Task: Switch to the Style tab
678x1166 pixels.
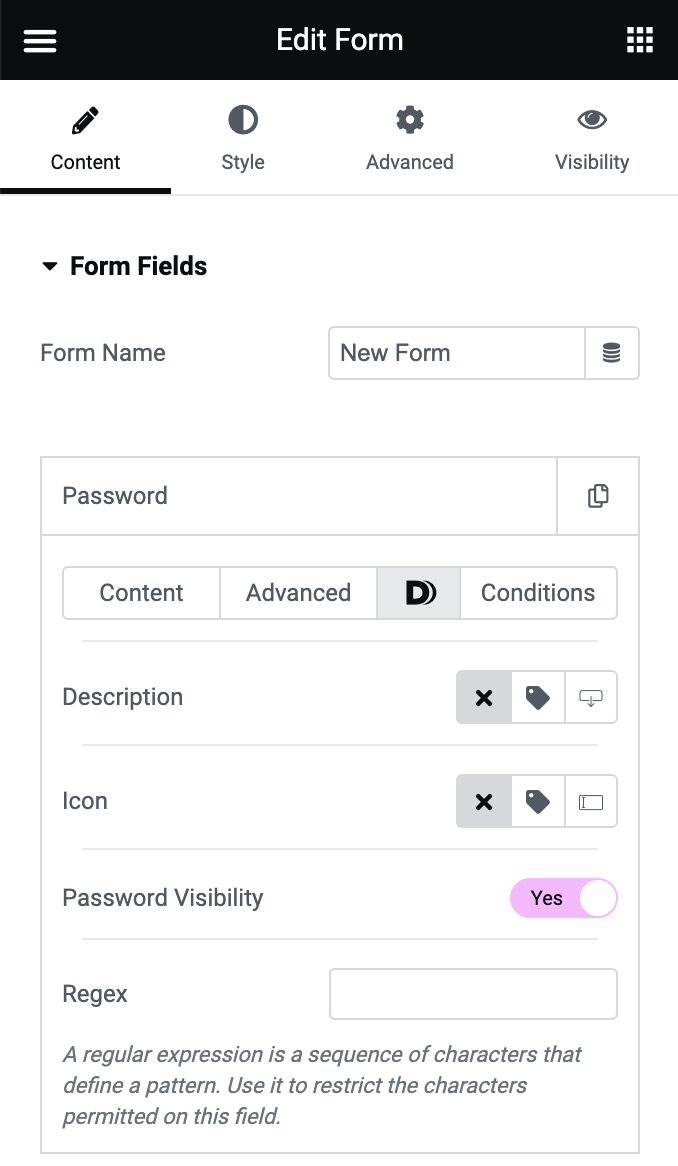Action: click(x=242, y=138)
